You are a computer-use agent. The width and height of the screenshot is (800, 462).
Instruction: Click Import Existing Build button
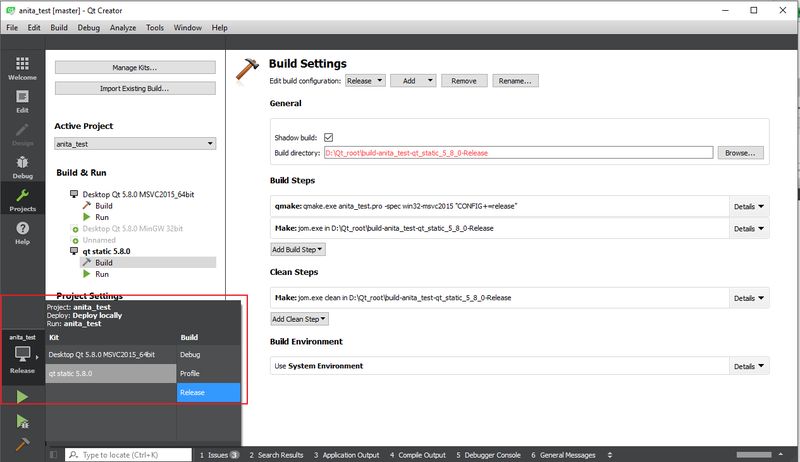pyautogui.click(x=135, y=88)
